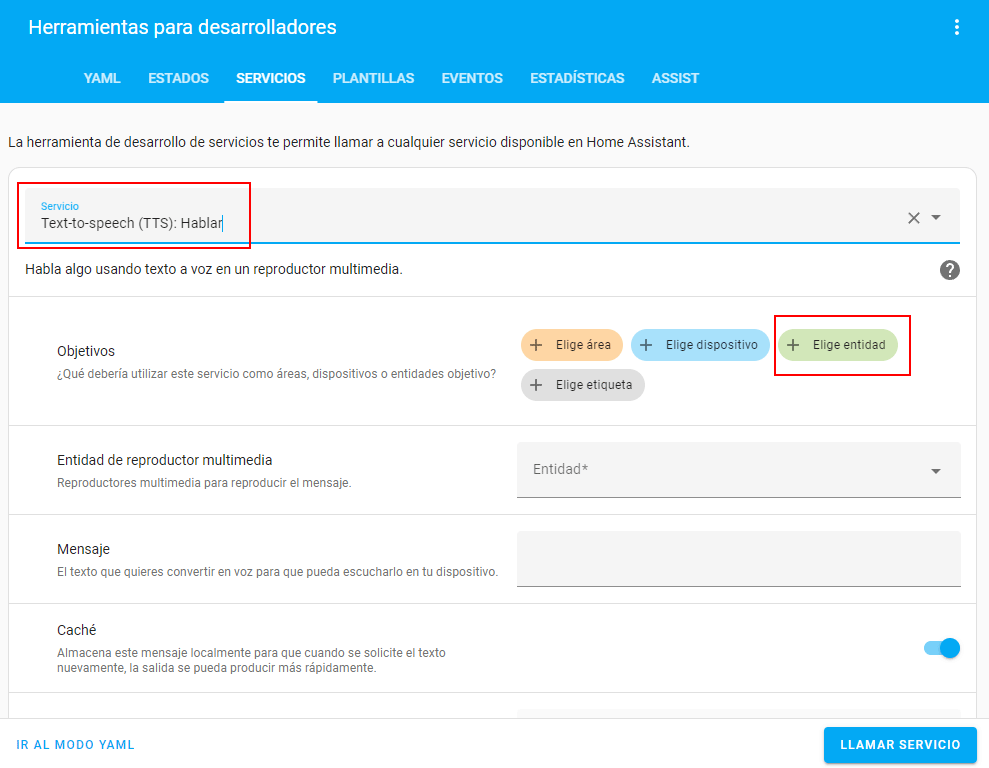Switch to the ASSIST tab
989x768 pixels.
(675, 78)
